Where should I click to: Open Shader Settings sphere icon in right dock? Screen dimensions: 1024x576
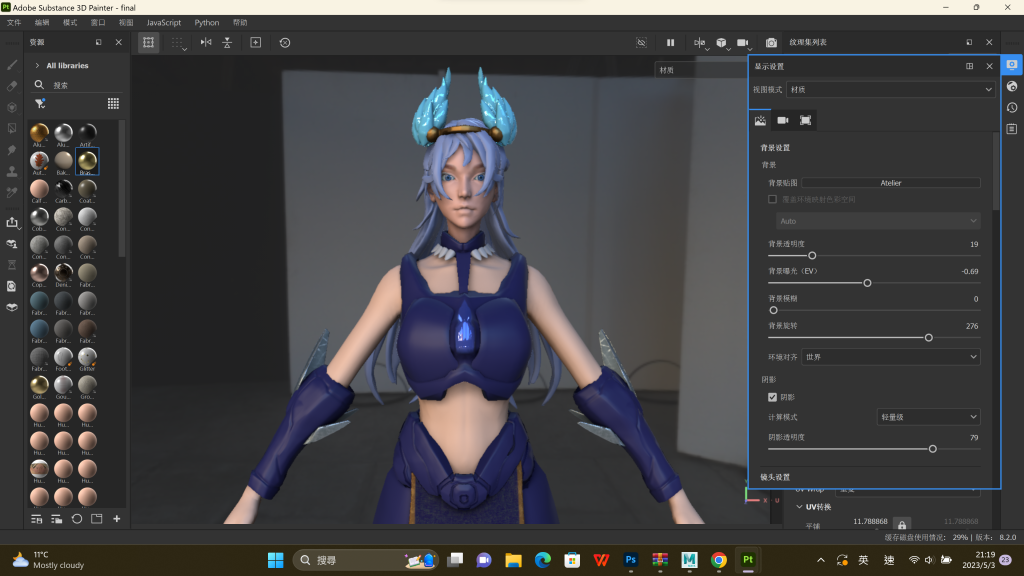pyautogui.click(x=1012, y=86)
